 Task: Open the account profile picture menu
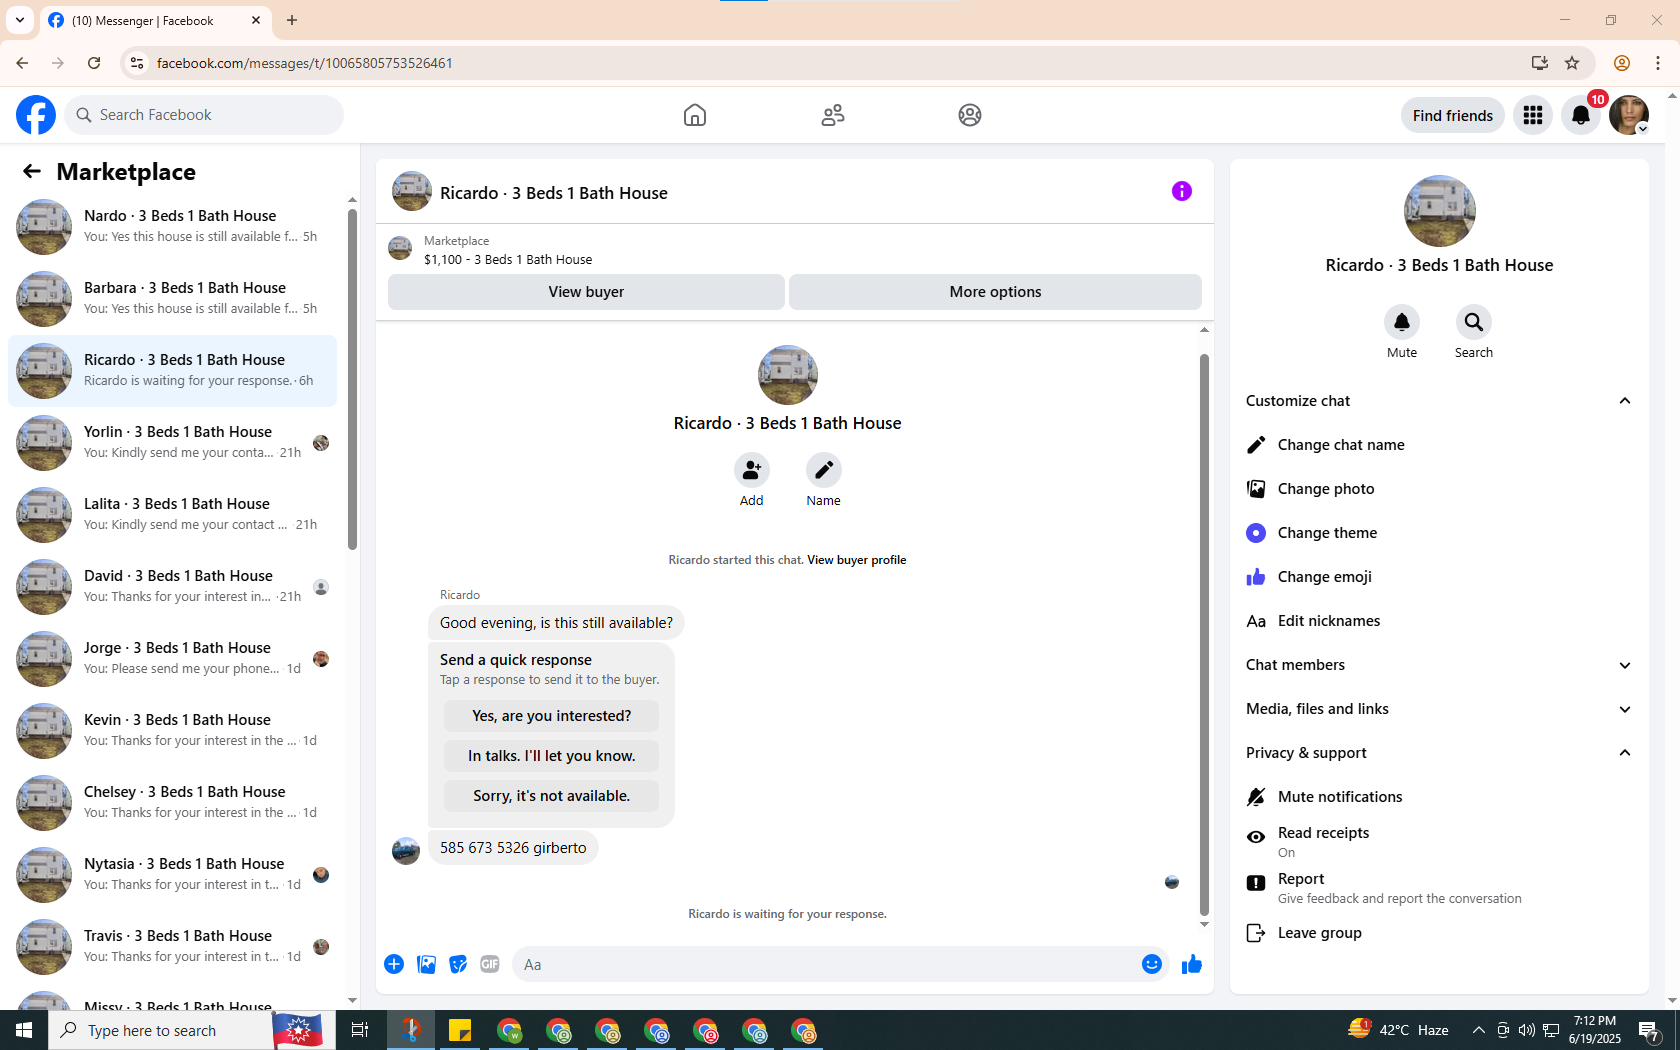pos(1629,115)
